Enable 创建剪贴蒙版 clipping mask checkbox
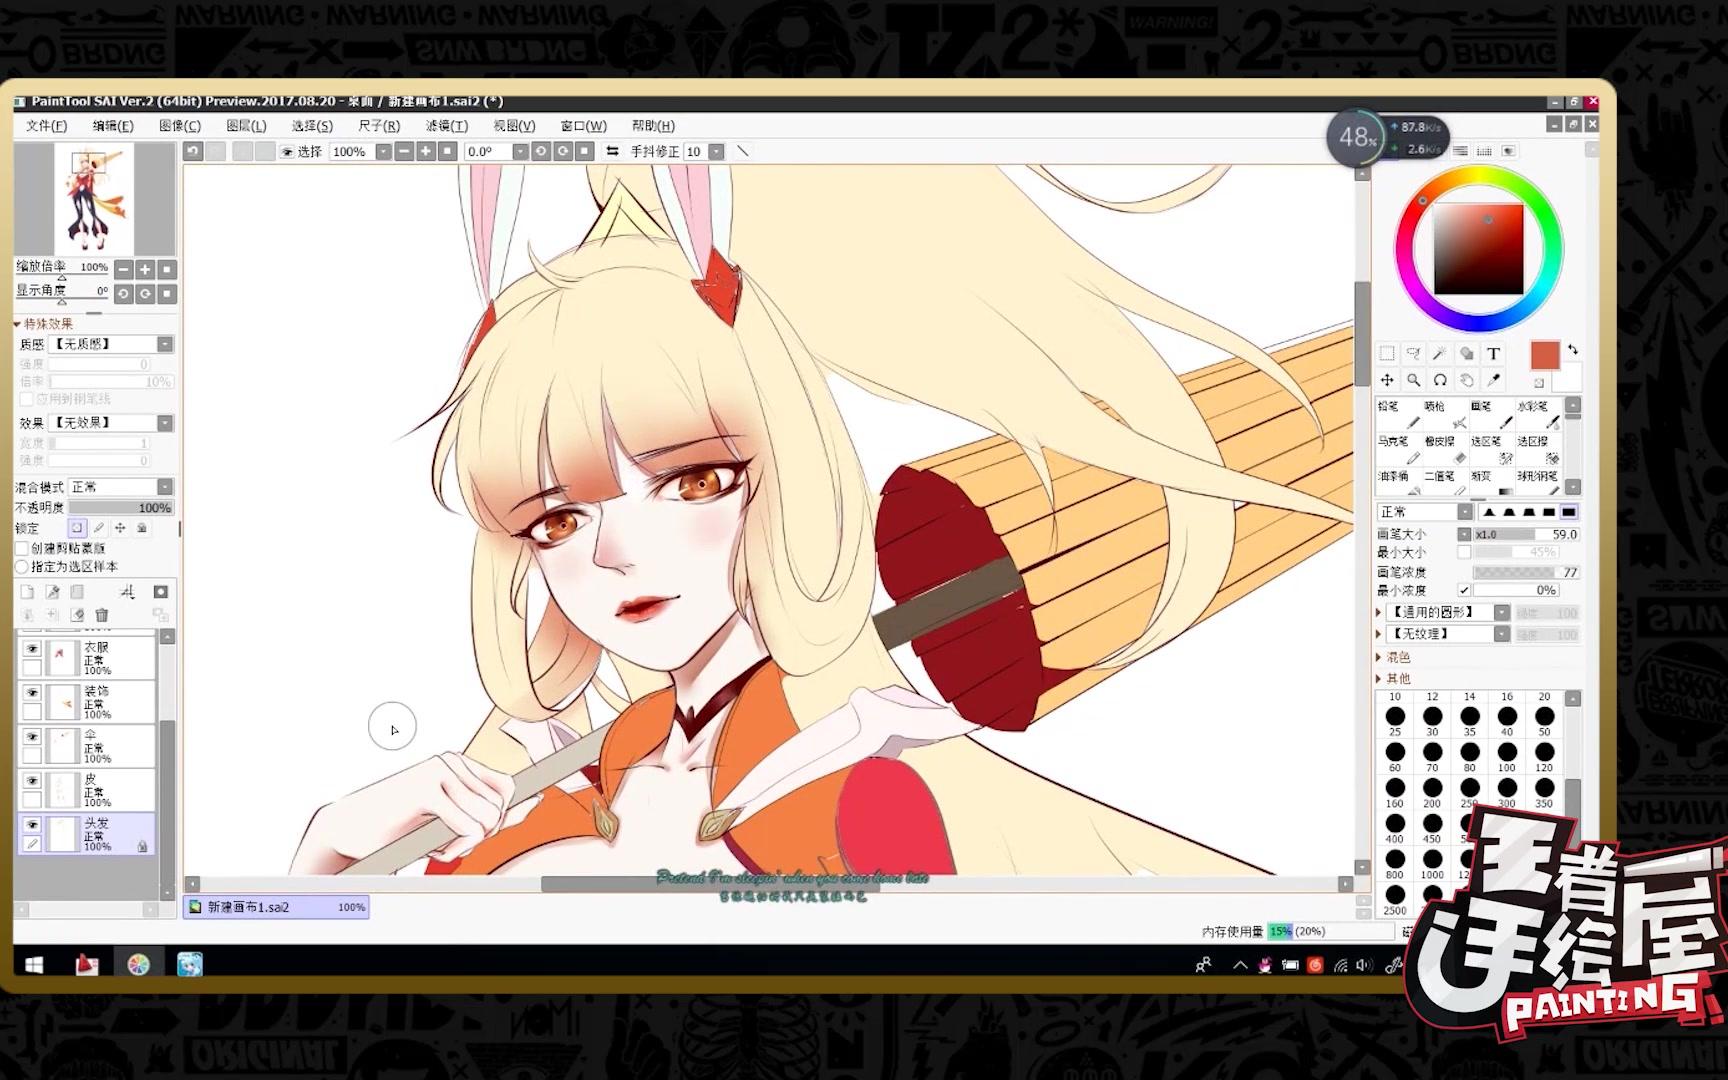Image resolution: width=1728 pixels, height=1080 pixels. pos(22,548)
